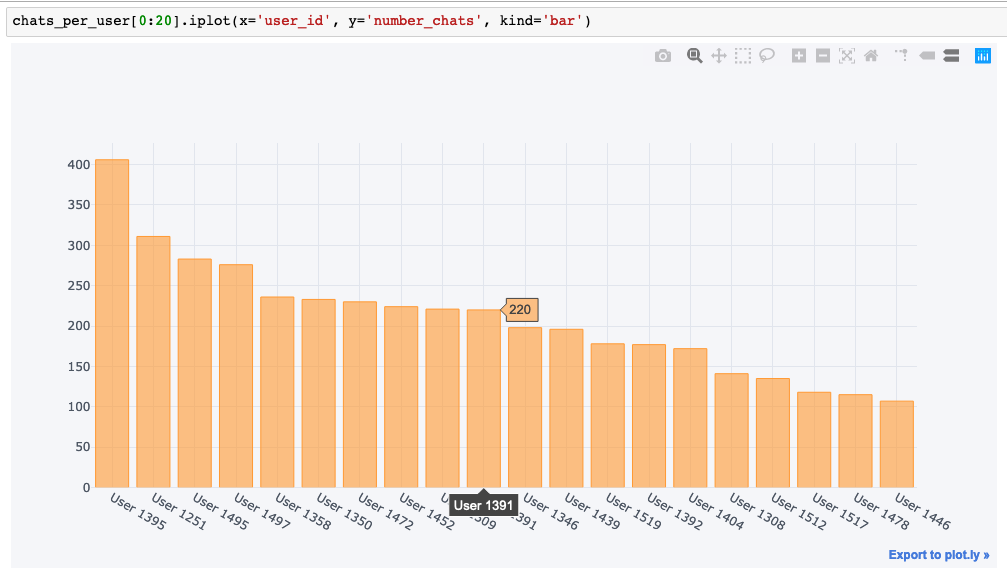The height and width of the screenshot is (575, 1007).
Task: Activate the Pan tool with crossed arrows
Action: (x=719, y=56)
